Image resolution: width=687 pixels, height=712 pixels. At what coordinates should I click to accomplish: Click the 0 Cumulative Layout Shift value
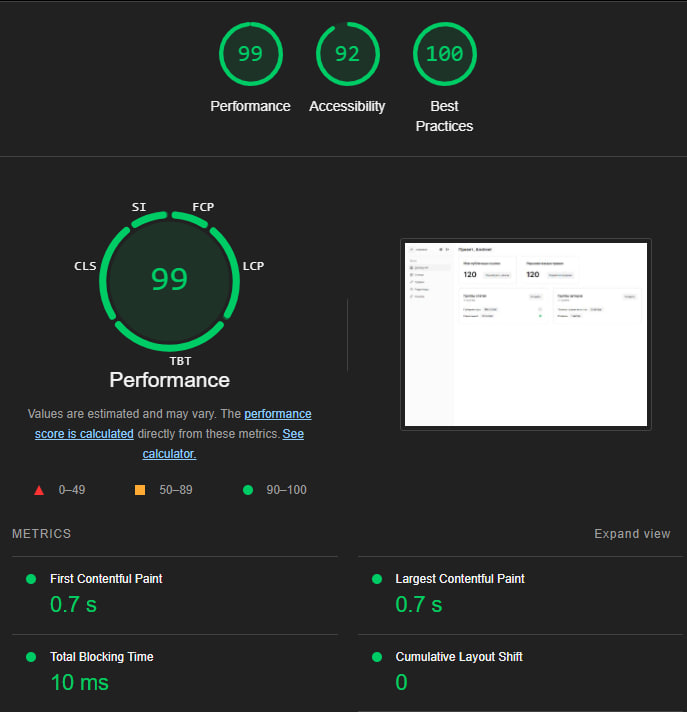pos(401,682)
